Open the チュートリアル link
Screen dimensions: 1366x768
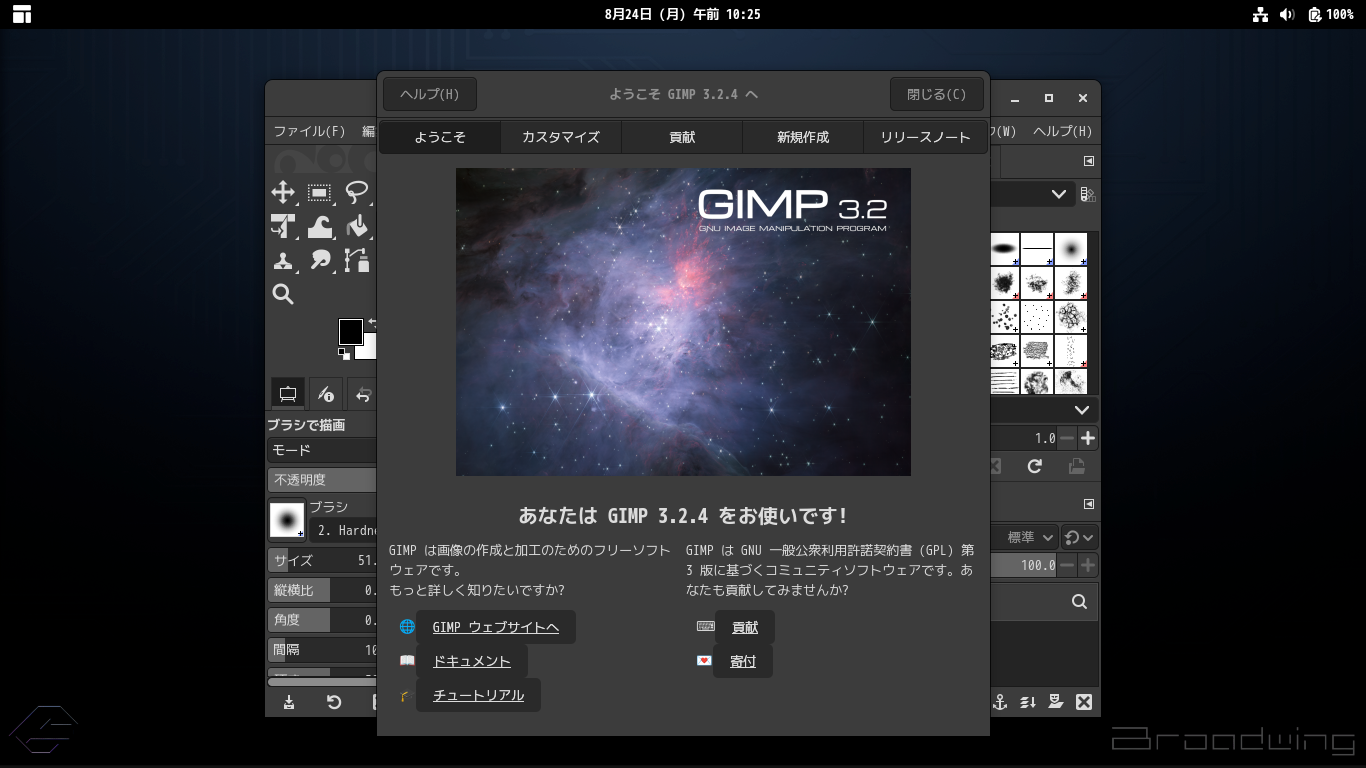tap(478, 695)
